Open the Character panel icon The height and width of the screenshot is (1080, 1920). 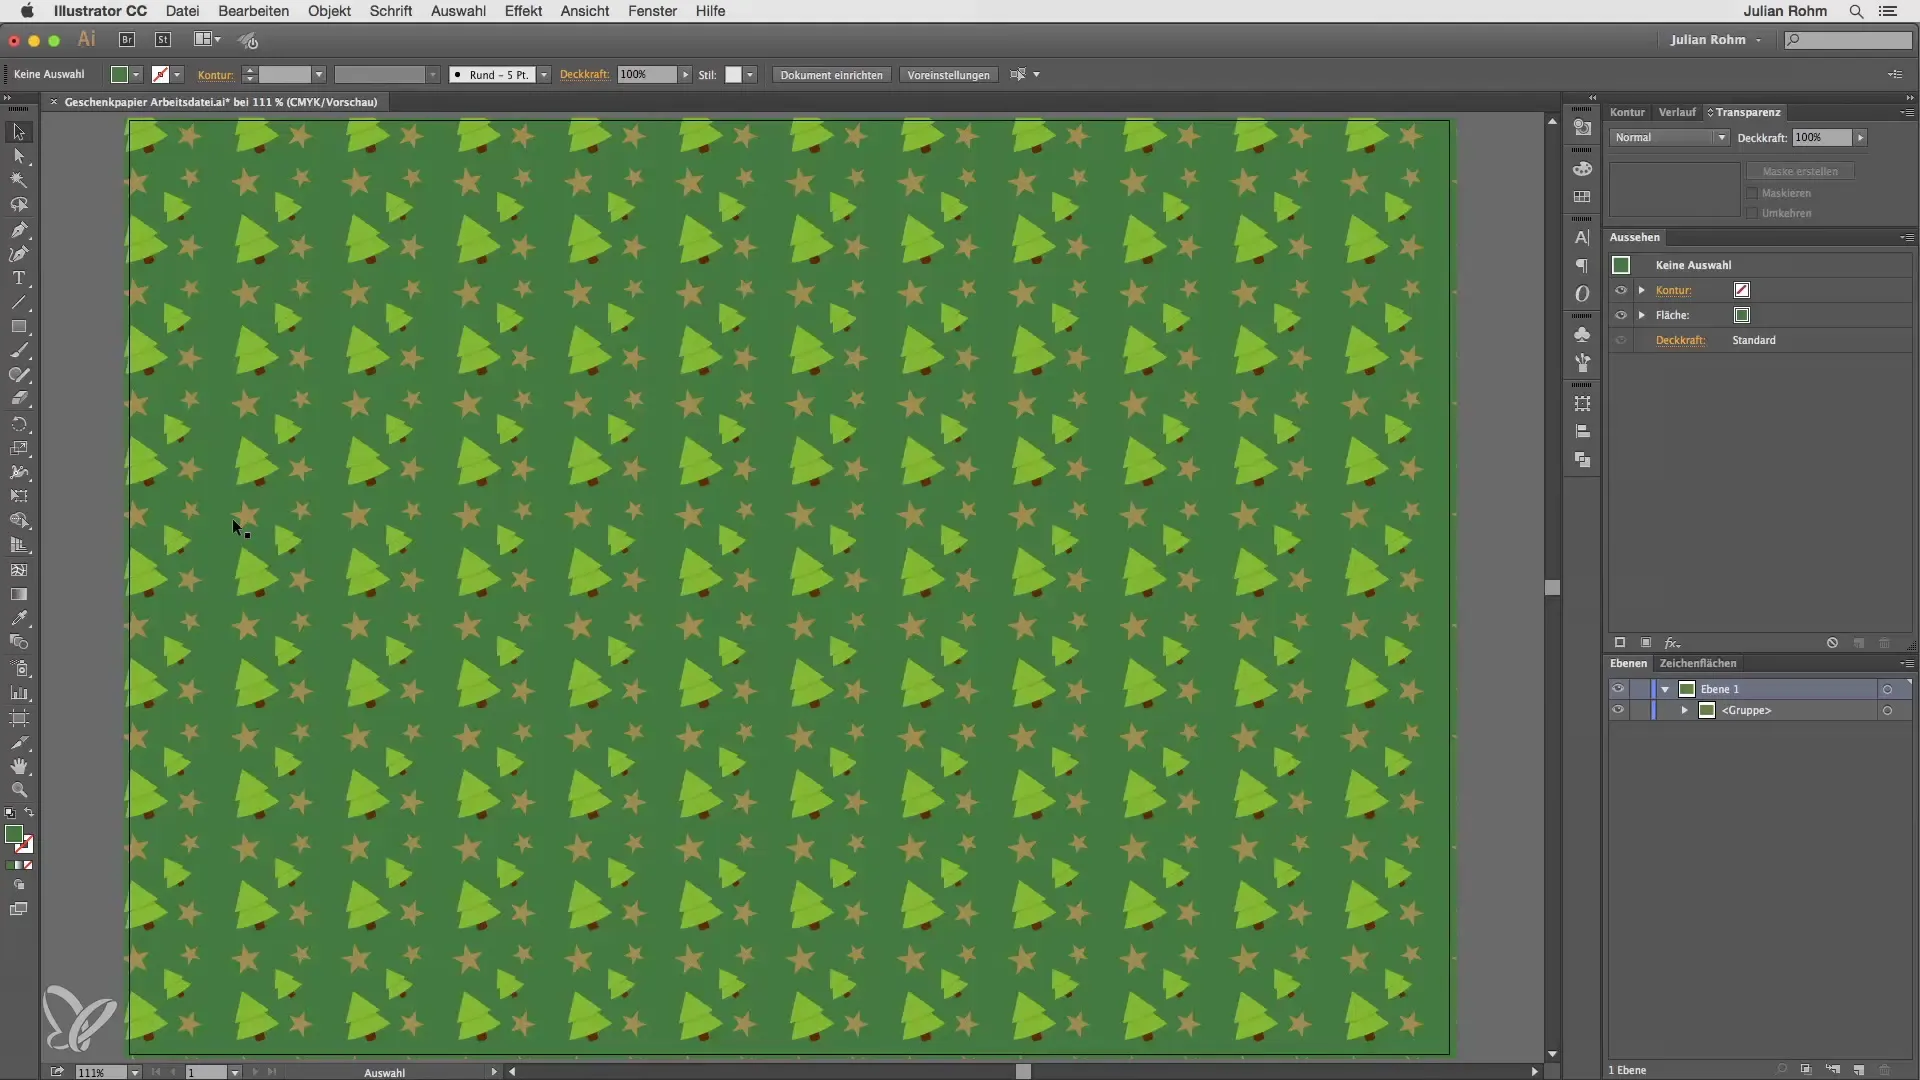tap(1582, 238)
